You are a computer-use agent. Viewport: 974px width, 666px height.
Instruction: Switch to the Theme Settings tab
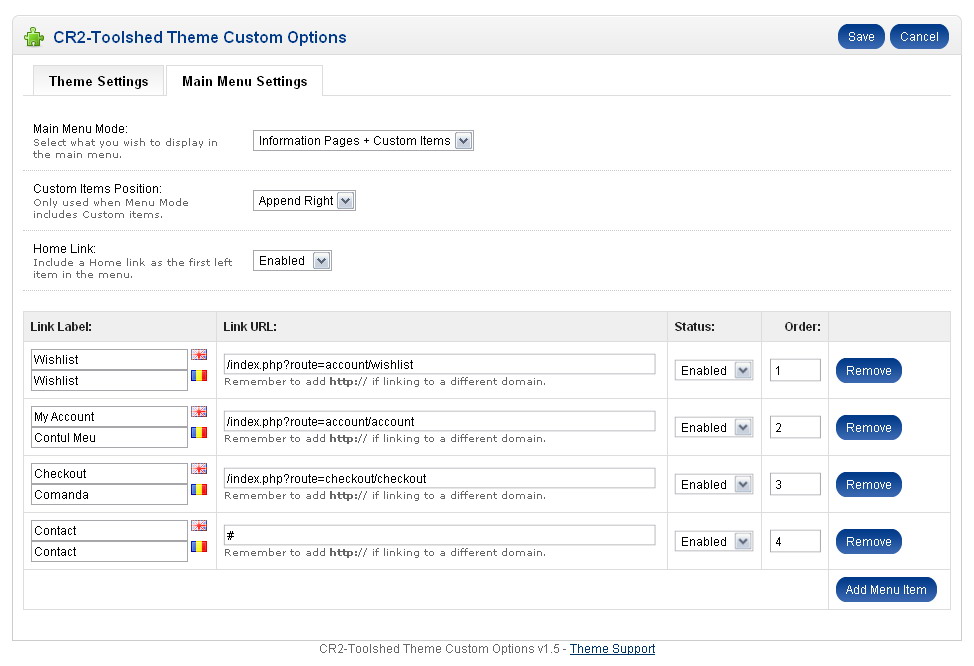pos(98,82)
